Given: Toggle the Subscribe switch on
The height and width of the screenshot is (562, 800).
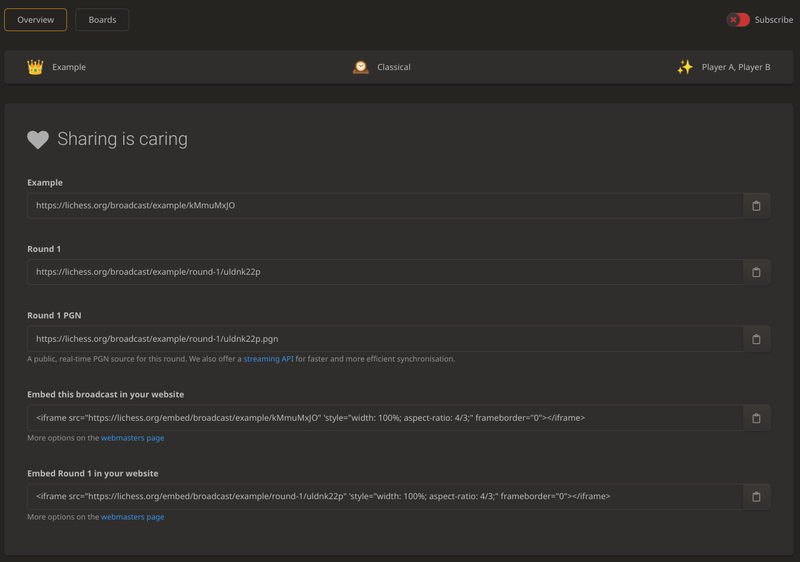Looking at the screenshot, I should click(738, 20).
